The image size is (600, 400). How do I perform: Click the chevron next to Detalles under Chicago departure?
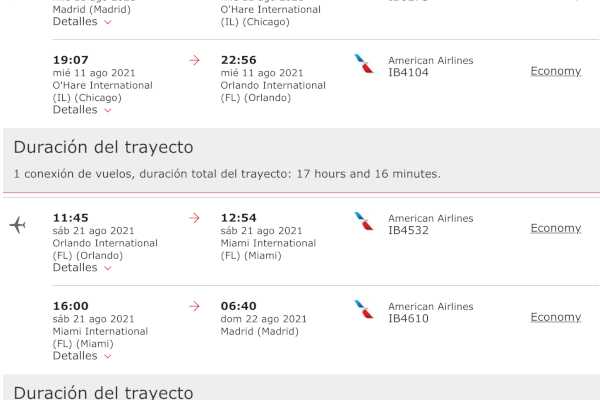click(x=108, y=111)
